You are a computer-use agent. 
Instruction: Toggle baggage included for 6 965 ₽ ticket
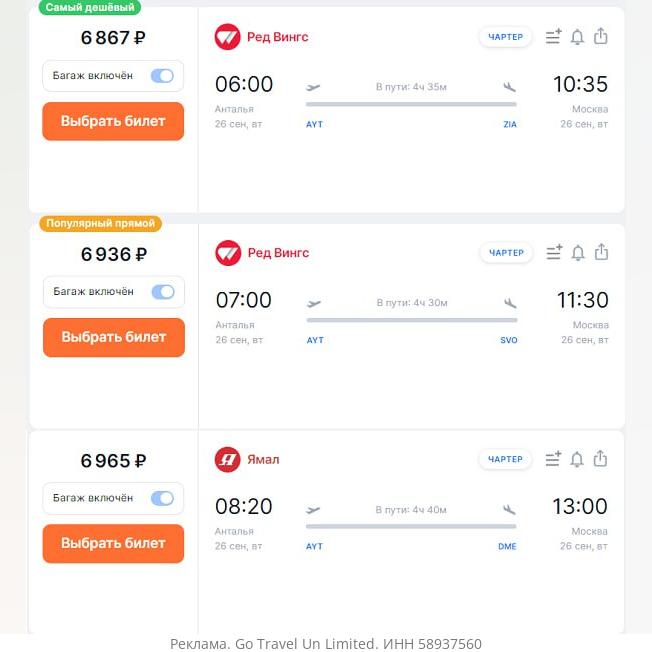tap(162, 498)
